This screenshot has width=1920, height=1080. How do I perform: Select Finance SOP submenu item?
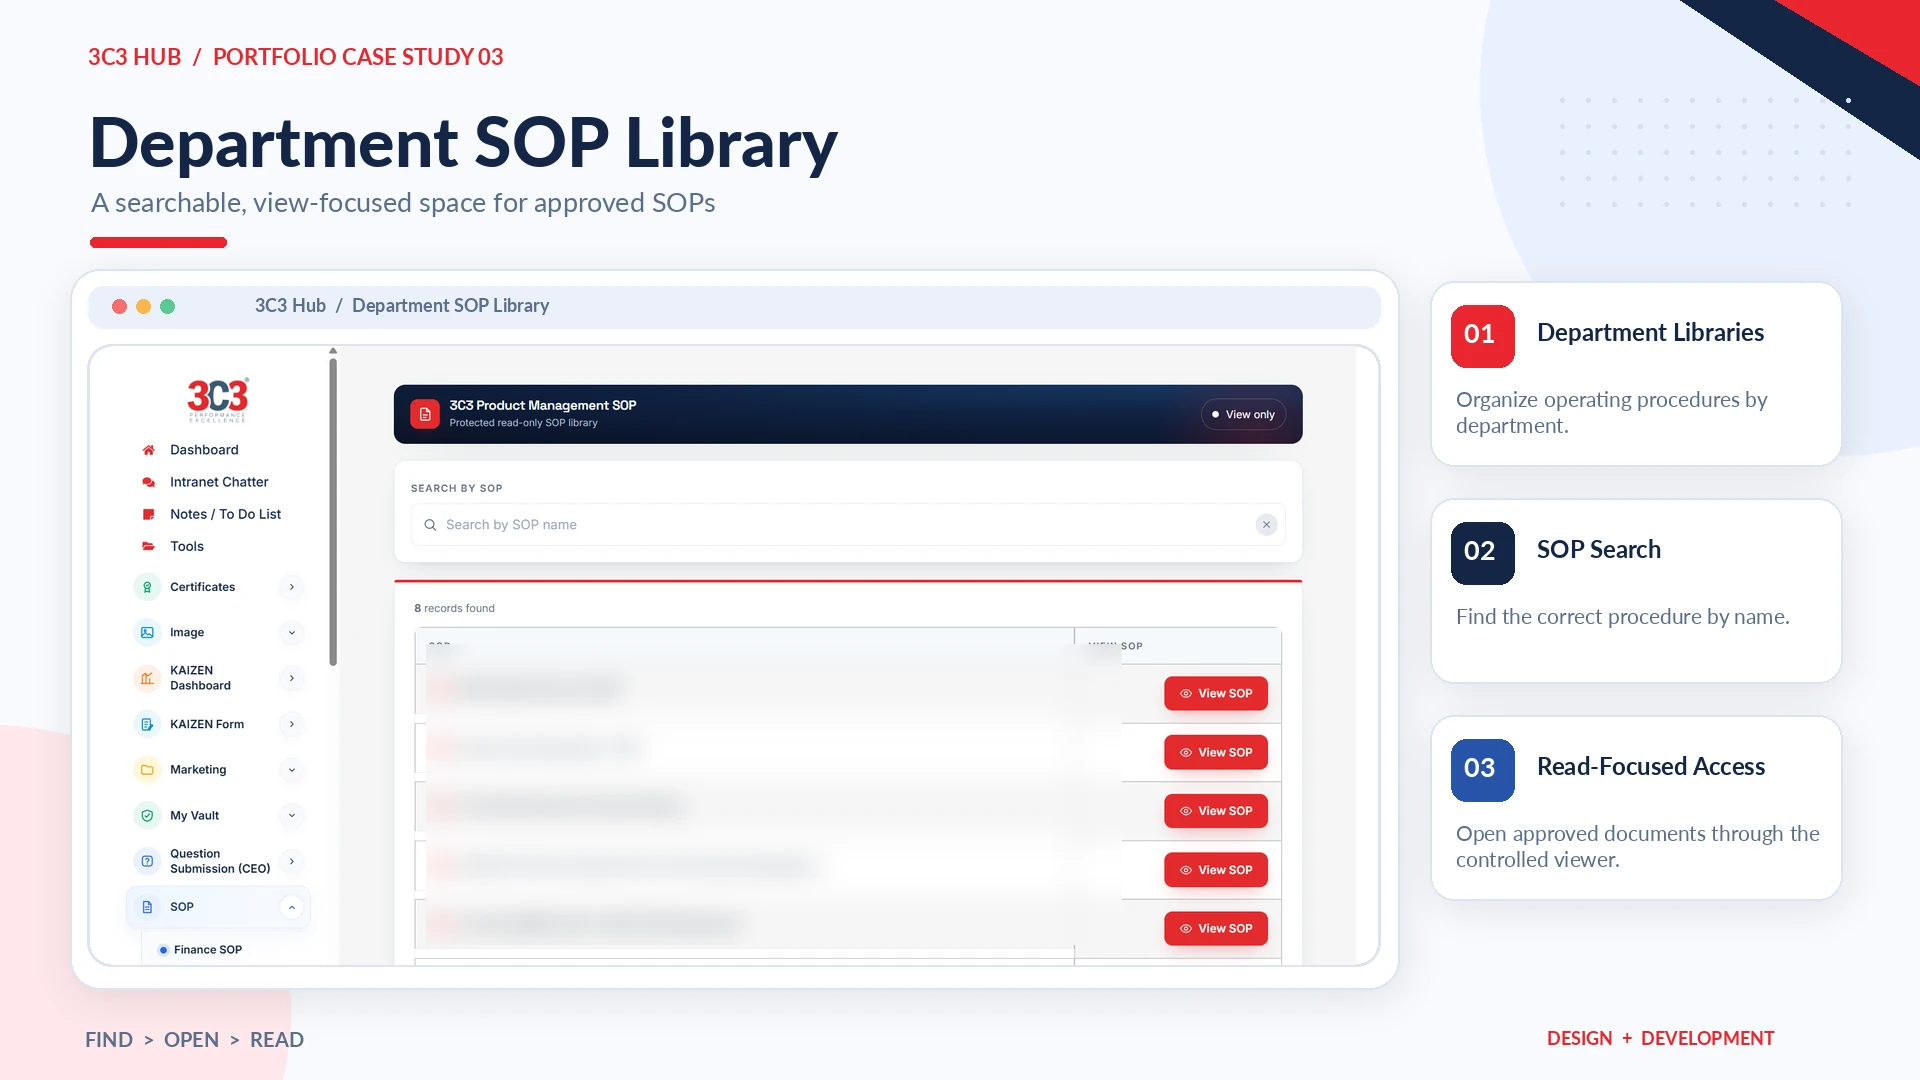click(207, 950)
